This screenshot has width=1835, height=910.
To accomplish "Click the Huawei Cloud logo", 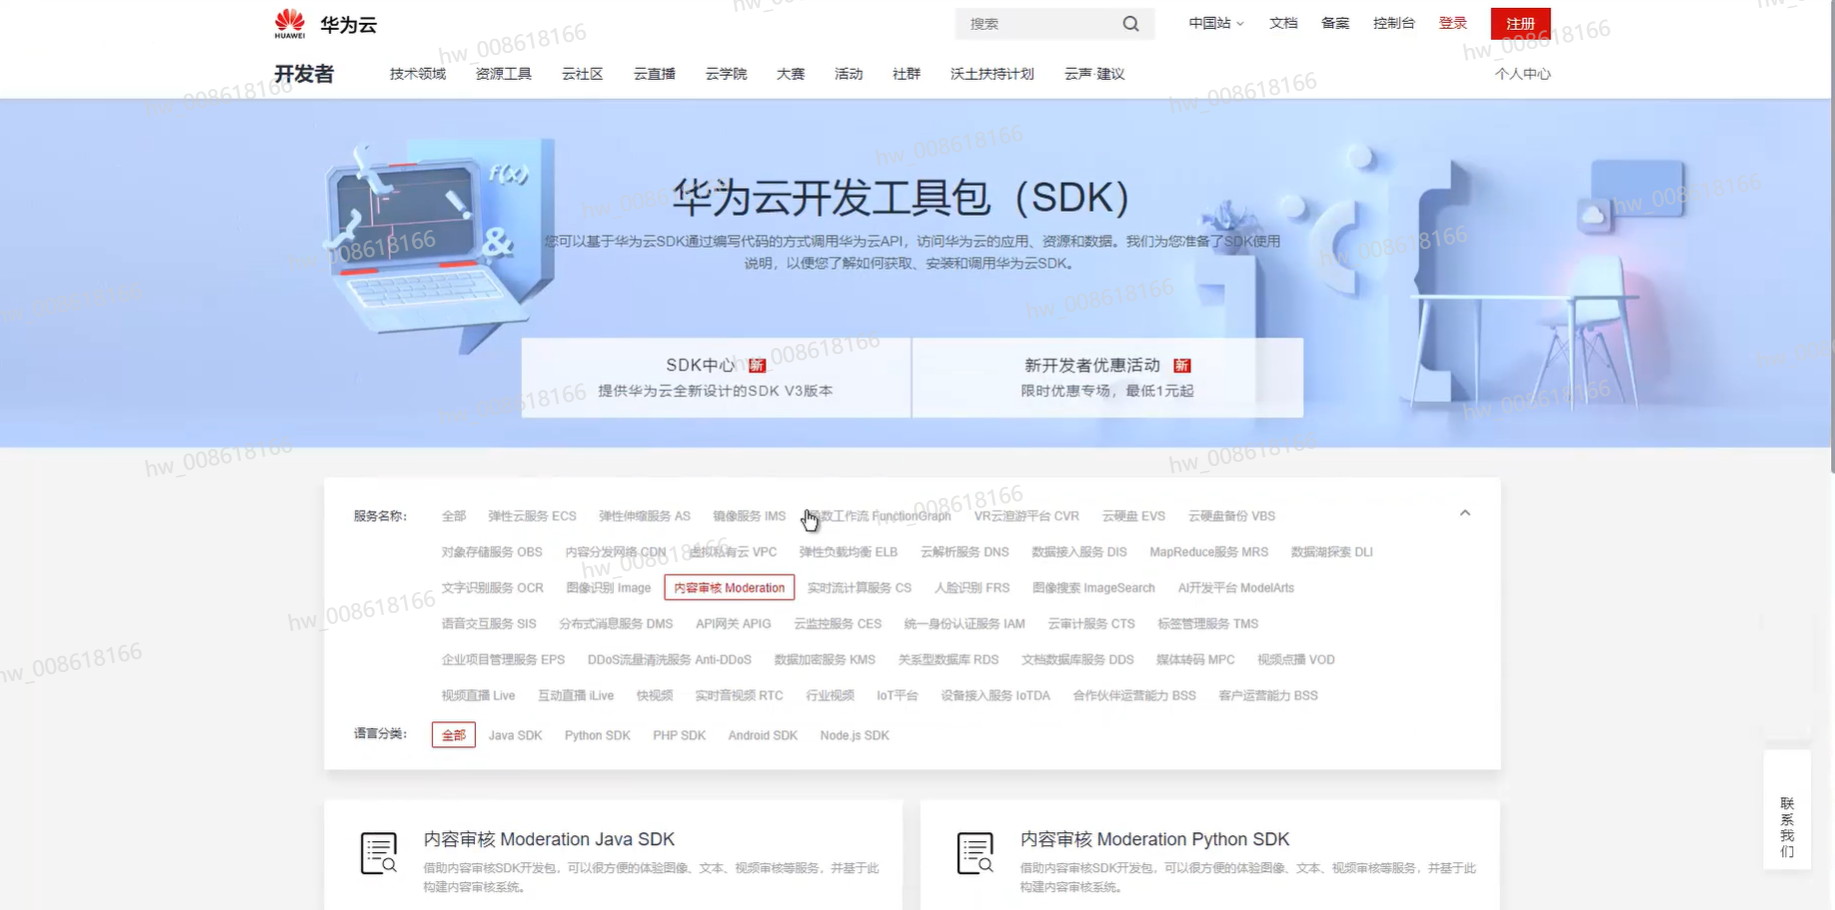I will pyautogui.click(x=325, y=24).
